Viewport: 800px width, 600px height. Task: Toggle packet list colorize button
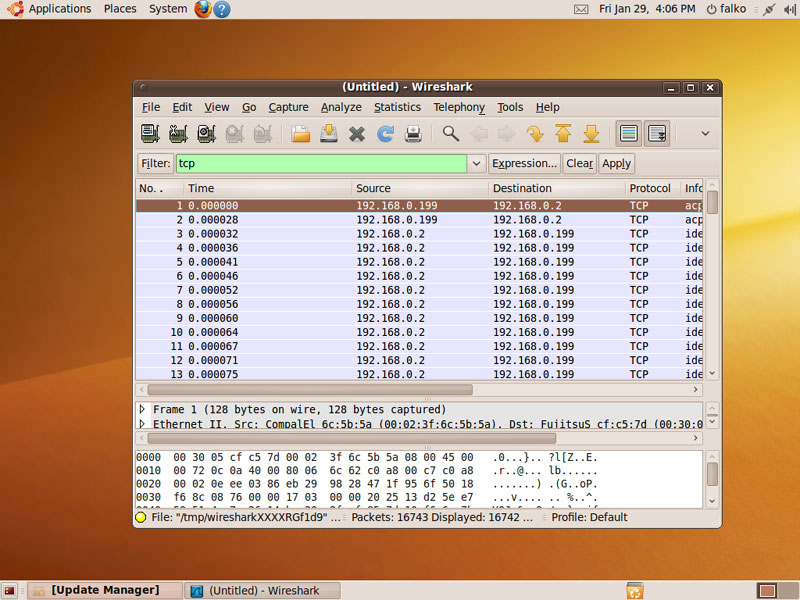coord(629,133)
